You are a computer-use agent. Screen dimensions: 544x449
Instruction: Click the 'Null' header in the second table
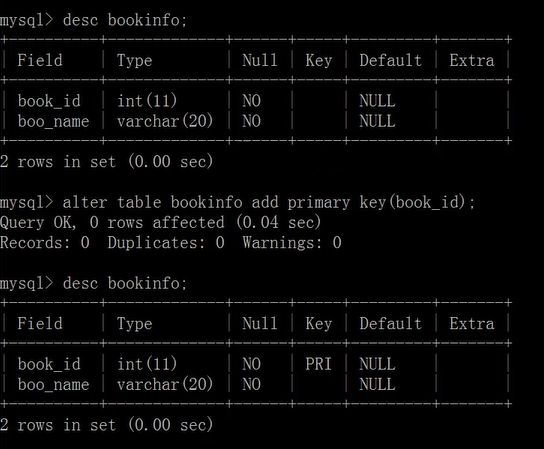pyautogui.click(x=260, y=323)
